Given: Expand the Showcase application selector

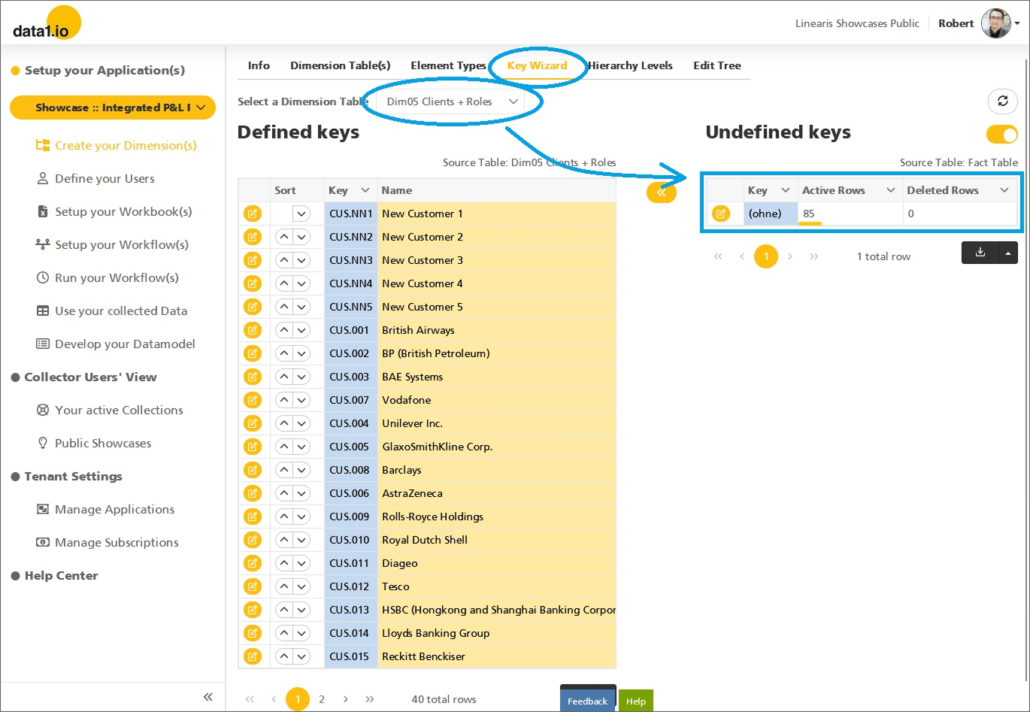Looking at the screenshot, I should click(112, 108).
